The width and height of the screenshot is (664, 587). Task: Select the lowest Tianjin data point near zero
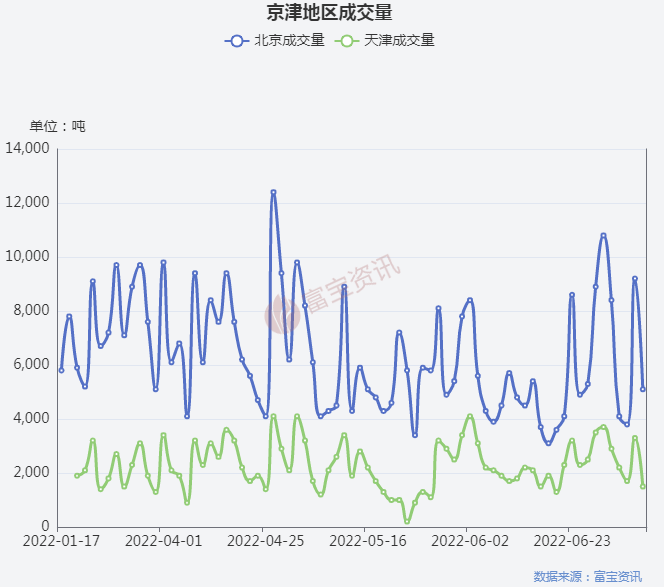pyautogui.click(x=407, y=521)
